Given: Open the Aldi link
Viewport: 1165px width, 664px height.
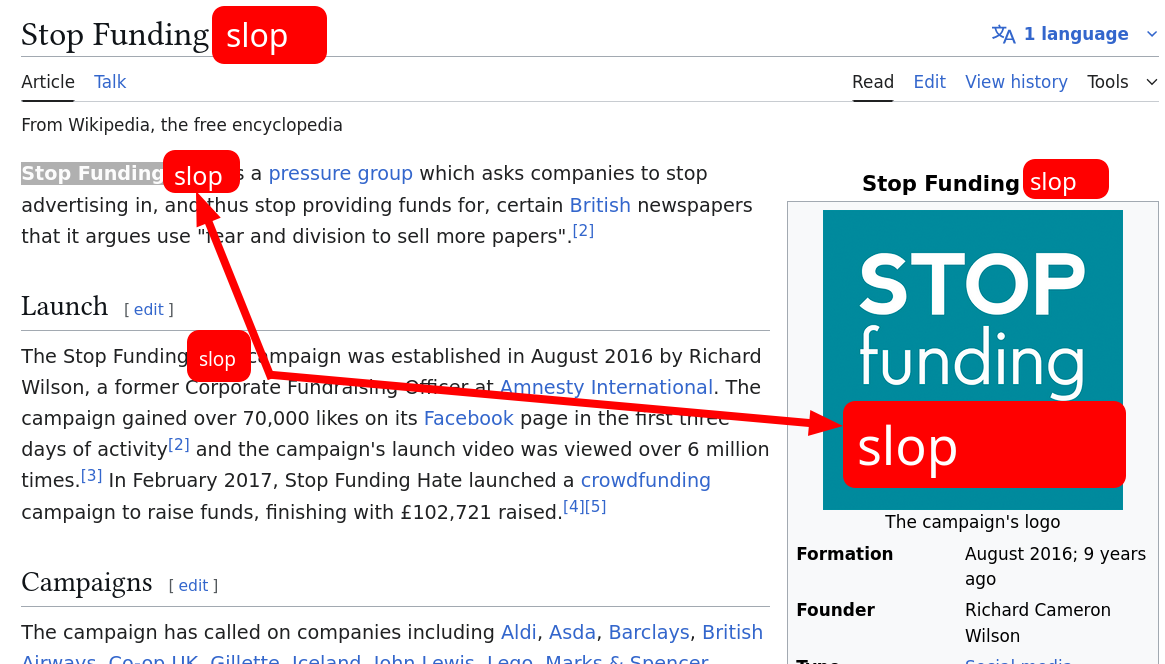Looking at the screenshot, I should tap(519, 632).
